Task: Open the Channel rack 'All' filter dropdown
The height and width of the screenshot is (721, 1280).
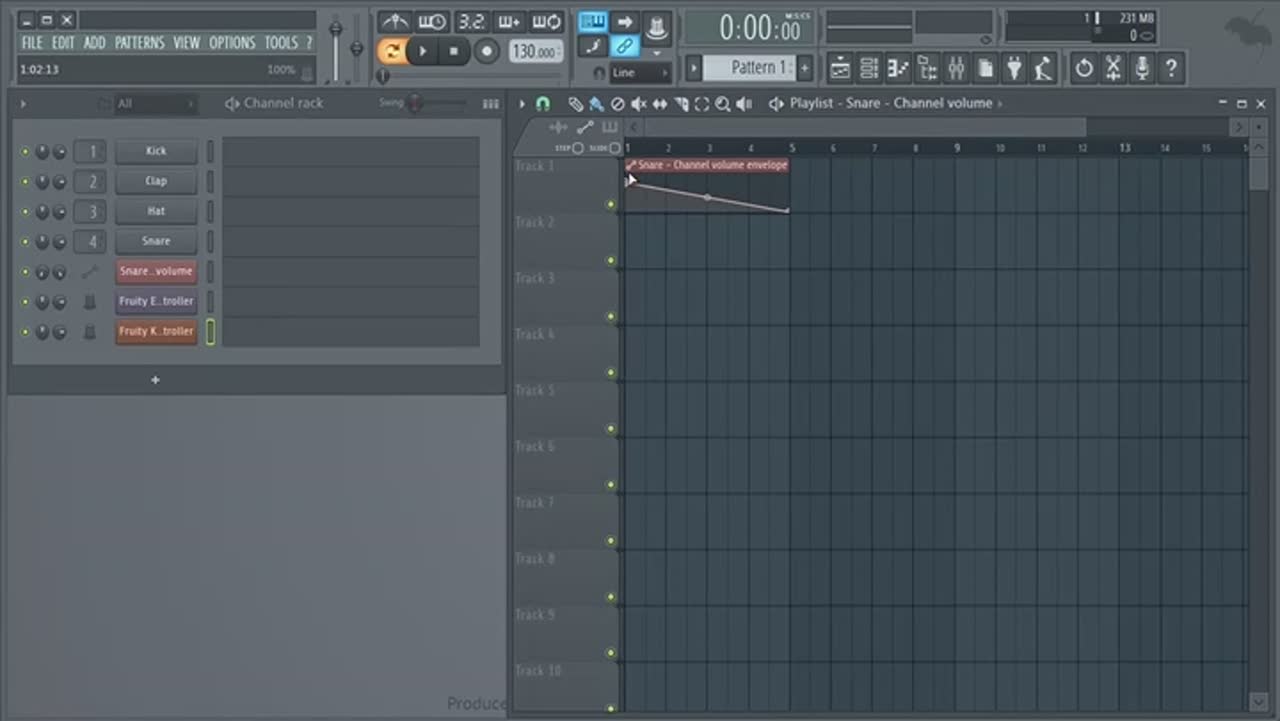Action: coord(154,104)
